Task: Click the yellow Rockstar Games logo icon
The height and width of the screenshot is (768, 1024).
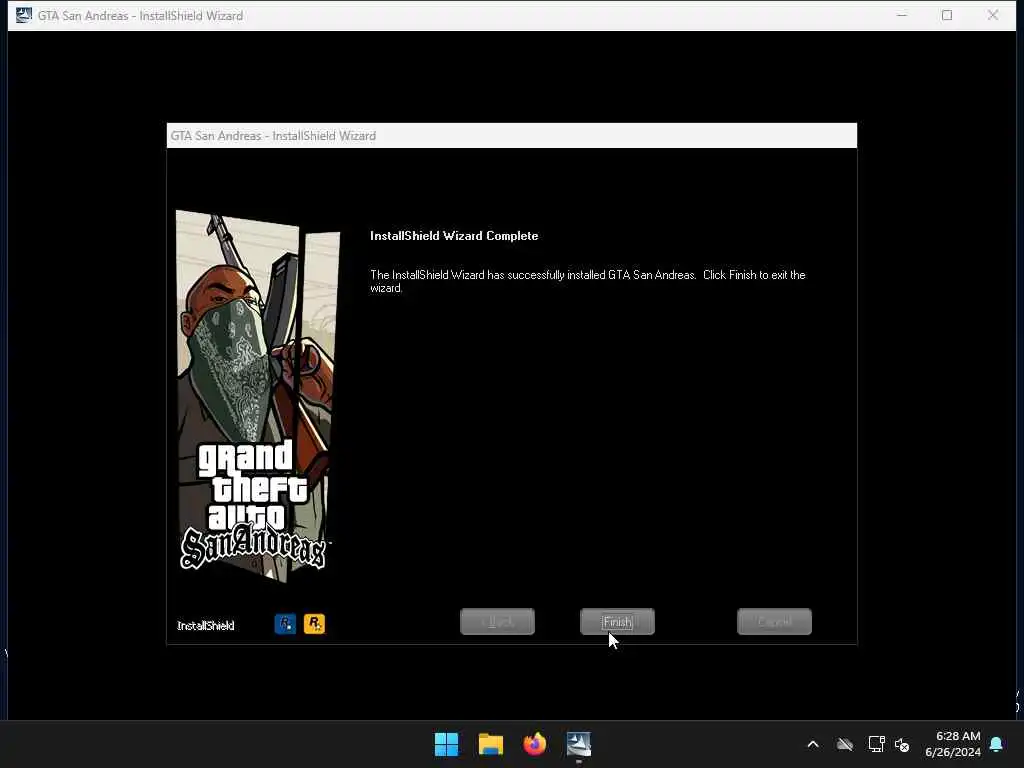Action: (314, 624)
